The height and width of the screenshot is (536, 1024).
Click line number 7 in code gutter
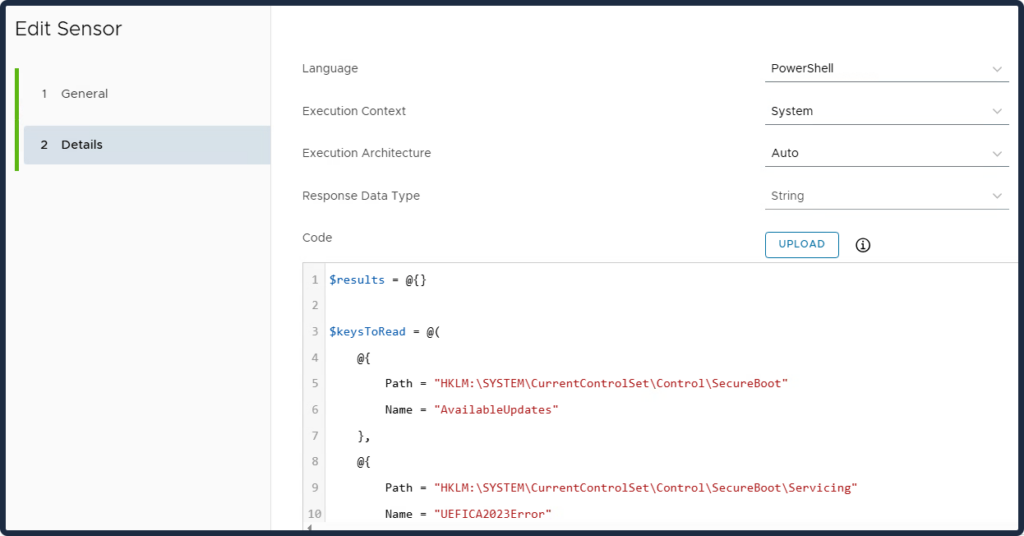click(x=314, y=436)
